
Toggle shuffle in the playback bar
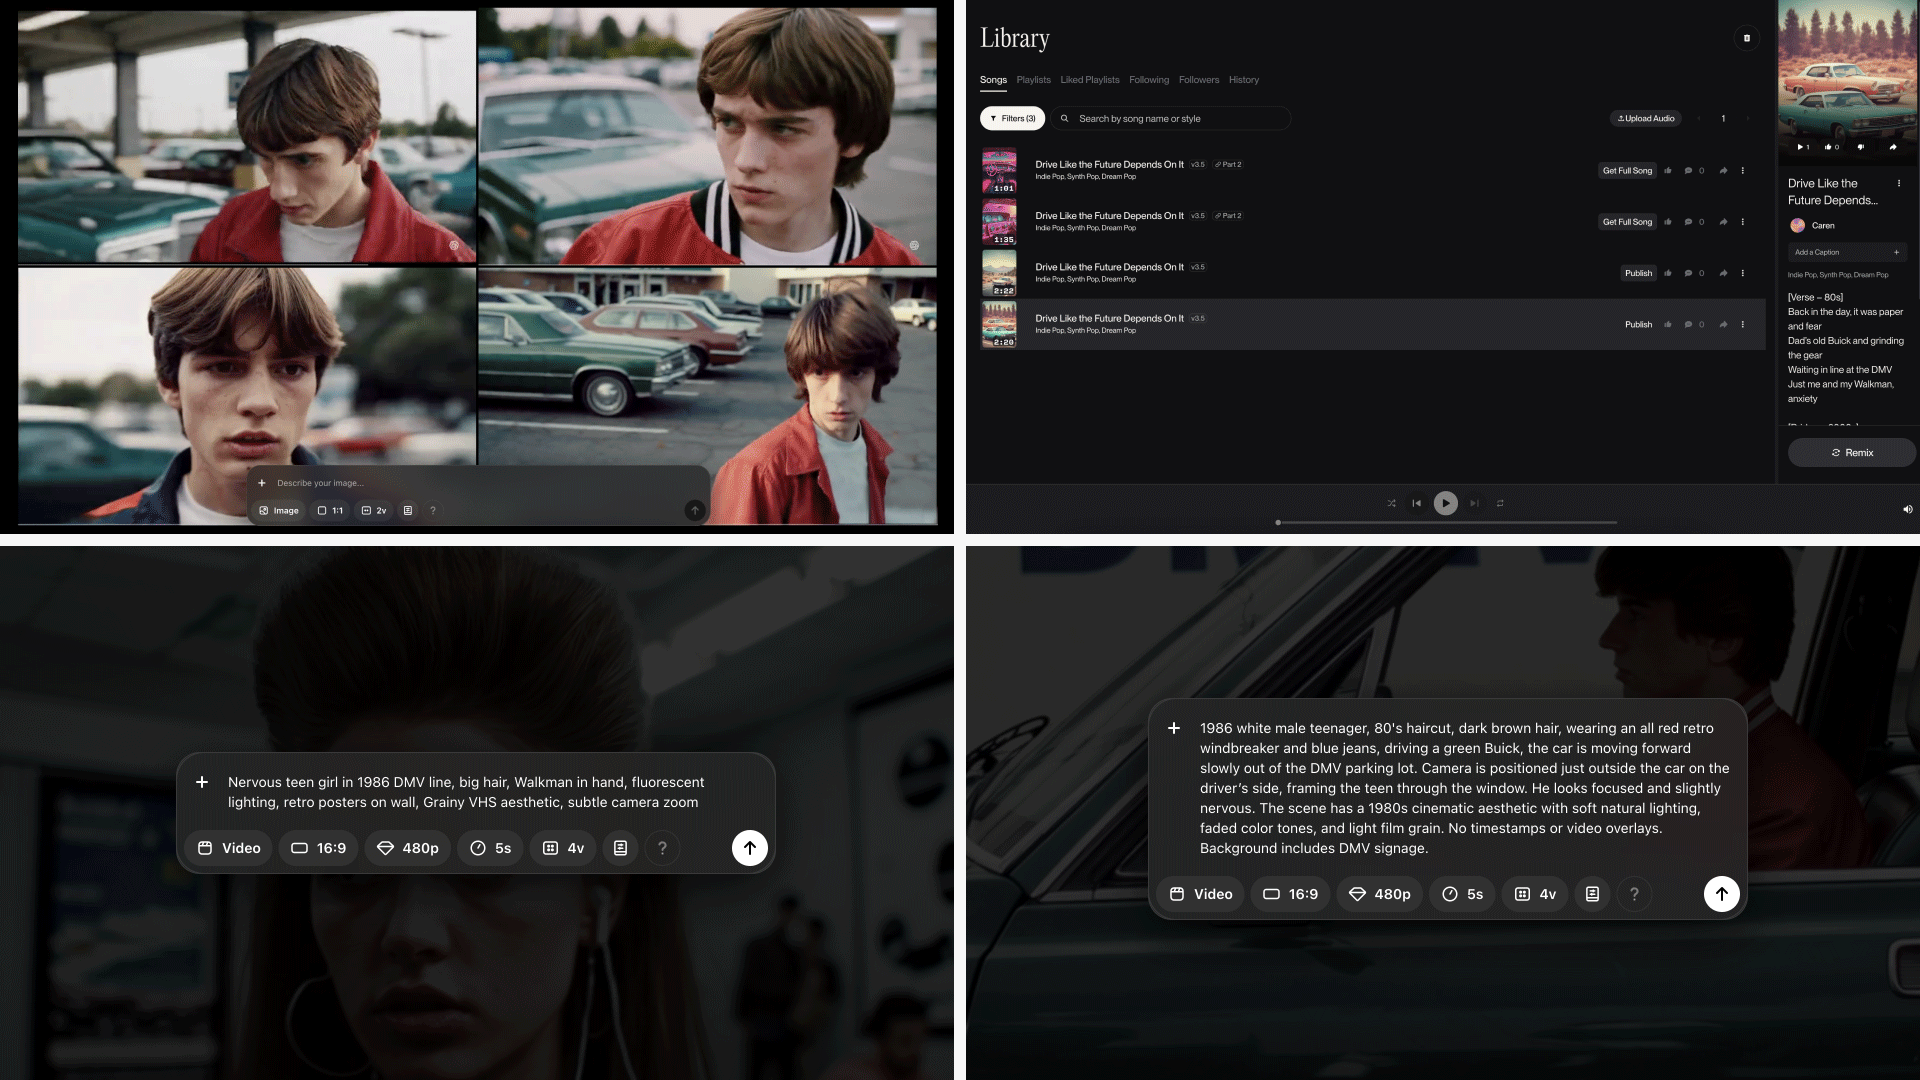(1391, 503)
